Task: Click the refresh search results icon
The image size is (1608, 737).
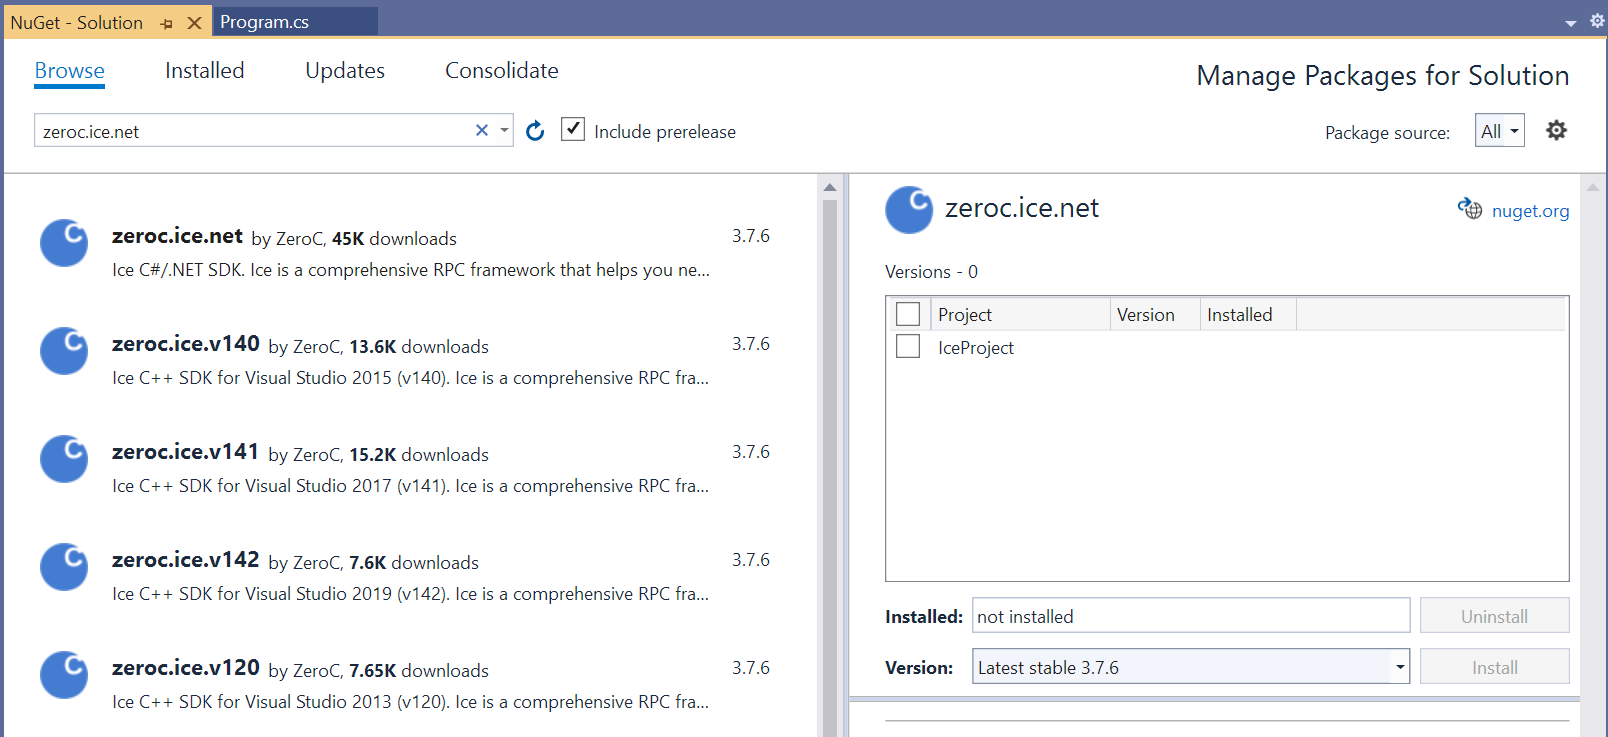Action: (x=535, y=131)
